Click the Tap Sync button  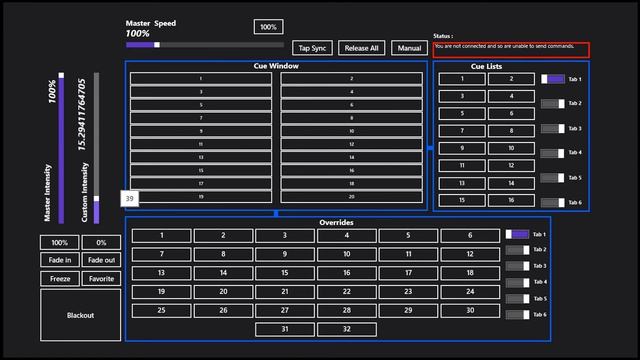312,48
